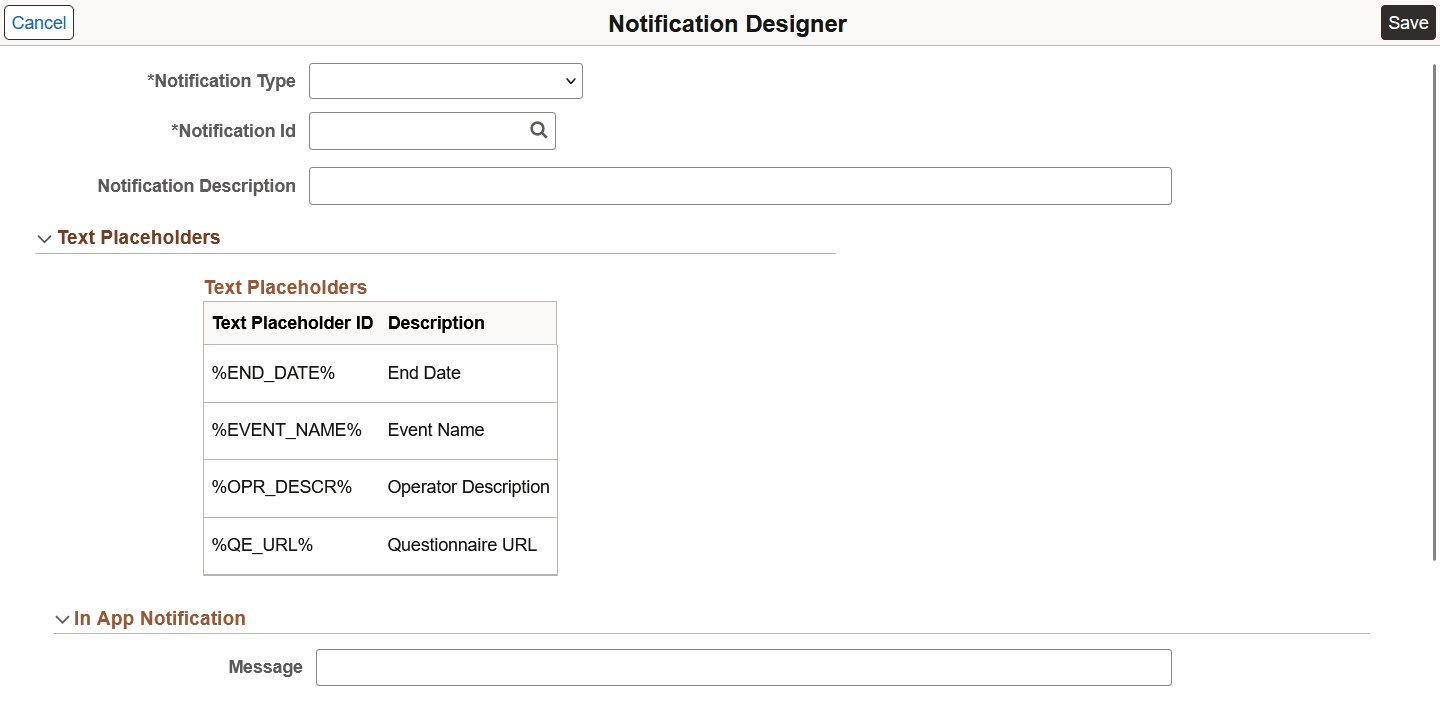
Task: Click the Questionnaire URL description cell
Action: (x=462, y=545)
